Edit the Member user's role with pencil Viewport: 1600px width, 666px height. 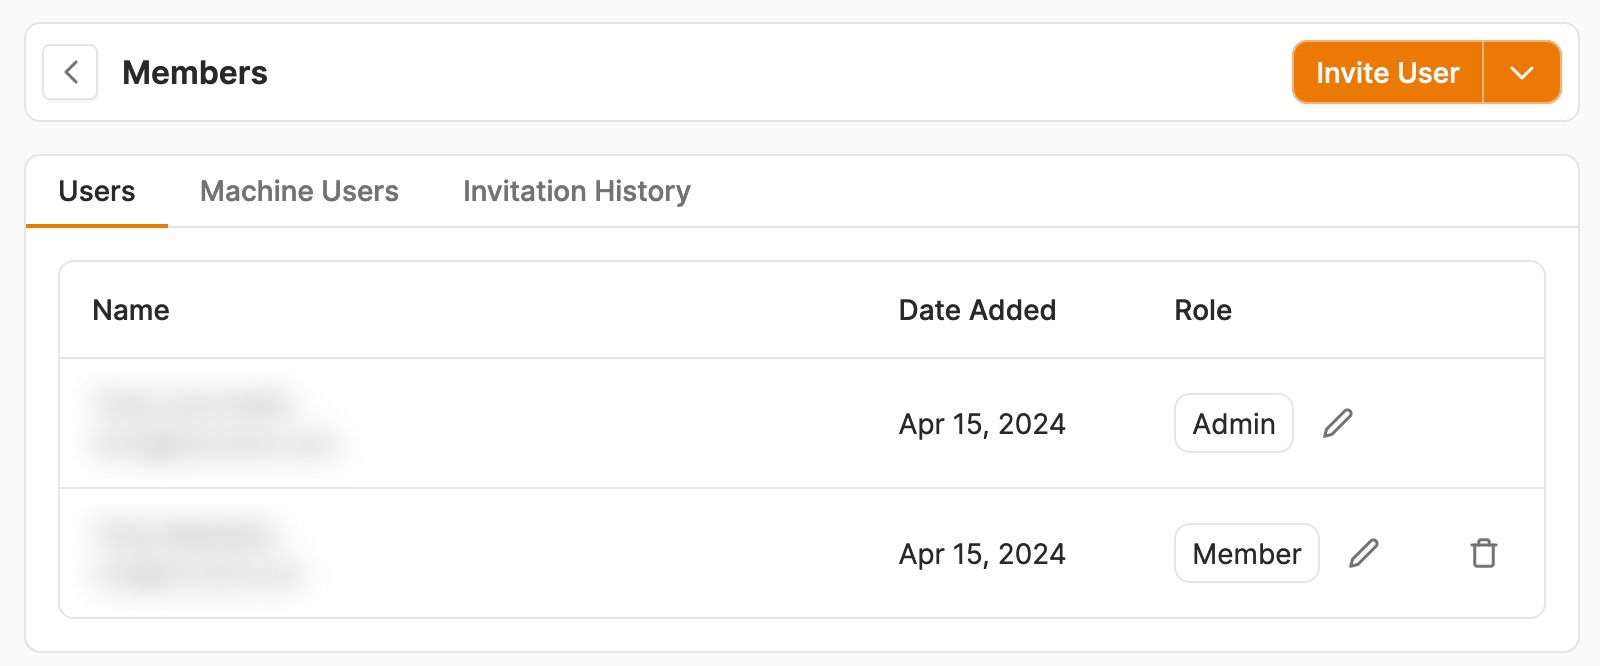click(x=1363, y=553)
